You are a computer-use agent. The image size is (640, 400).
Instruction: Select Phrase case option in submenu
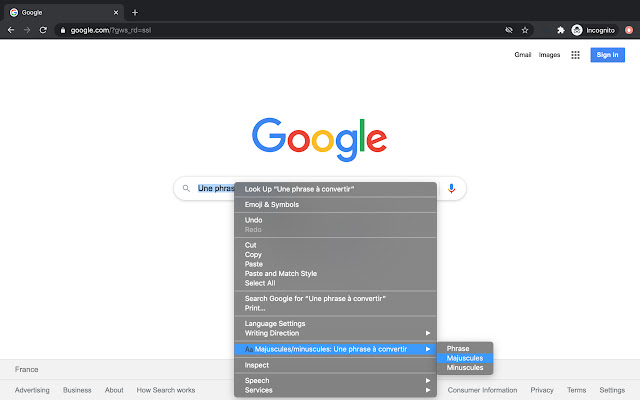465,349
